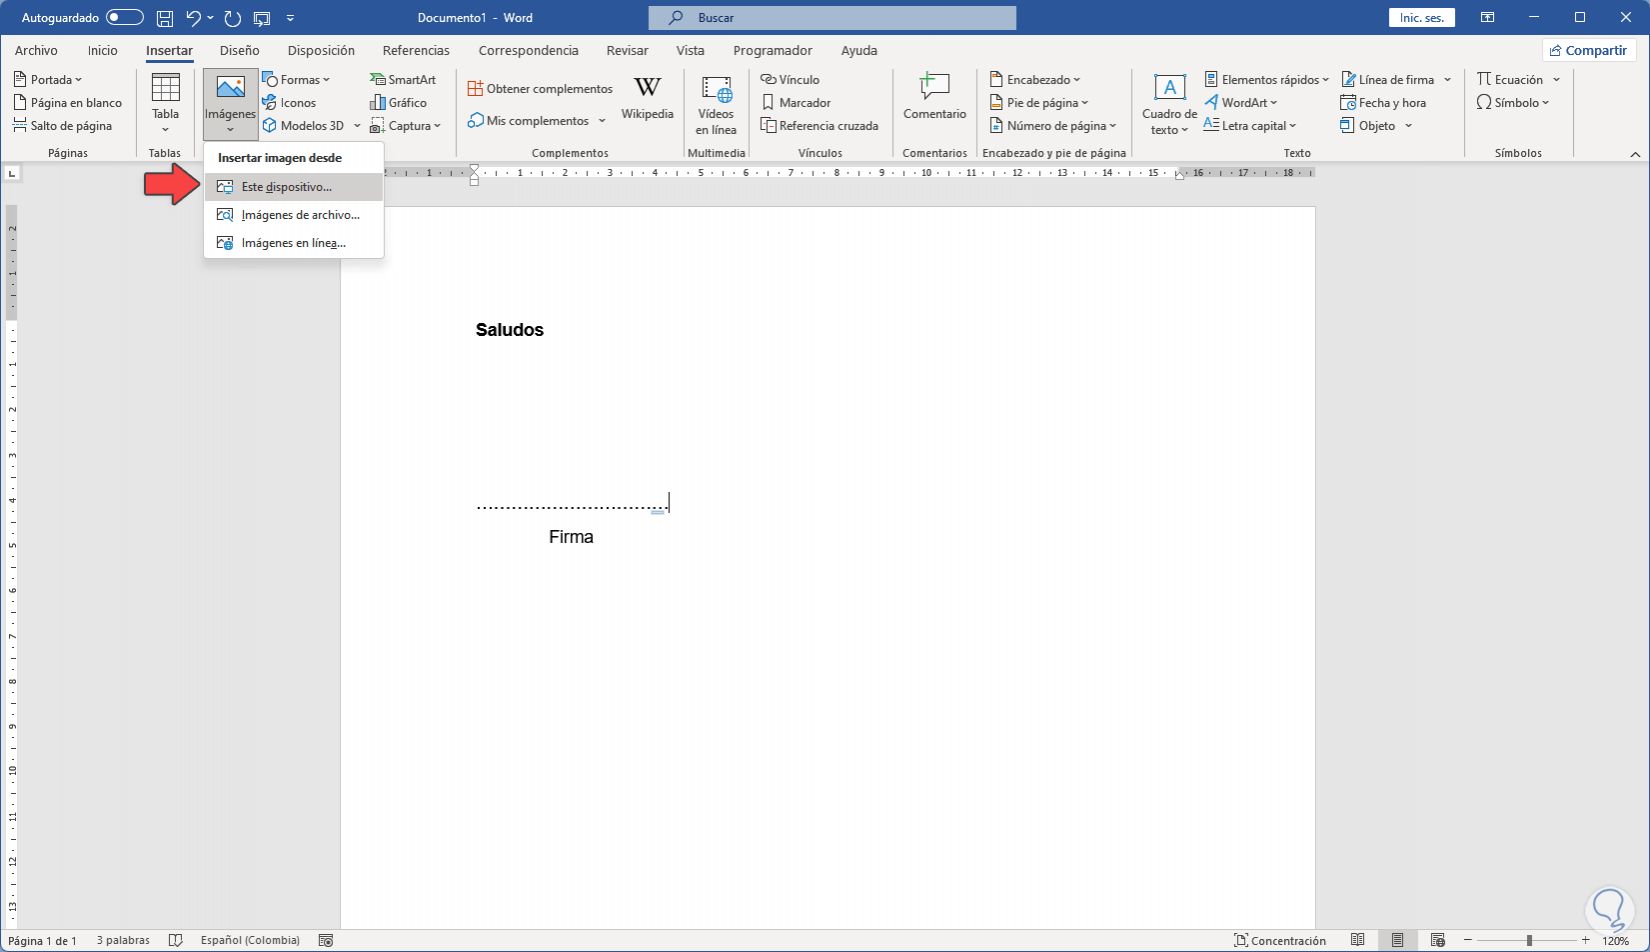
Task: Insert a chart with Gráfico
Action: 398,103
